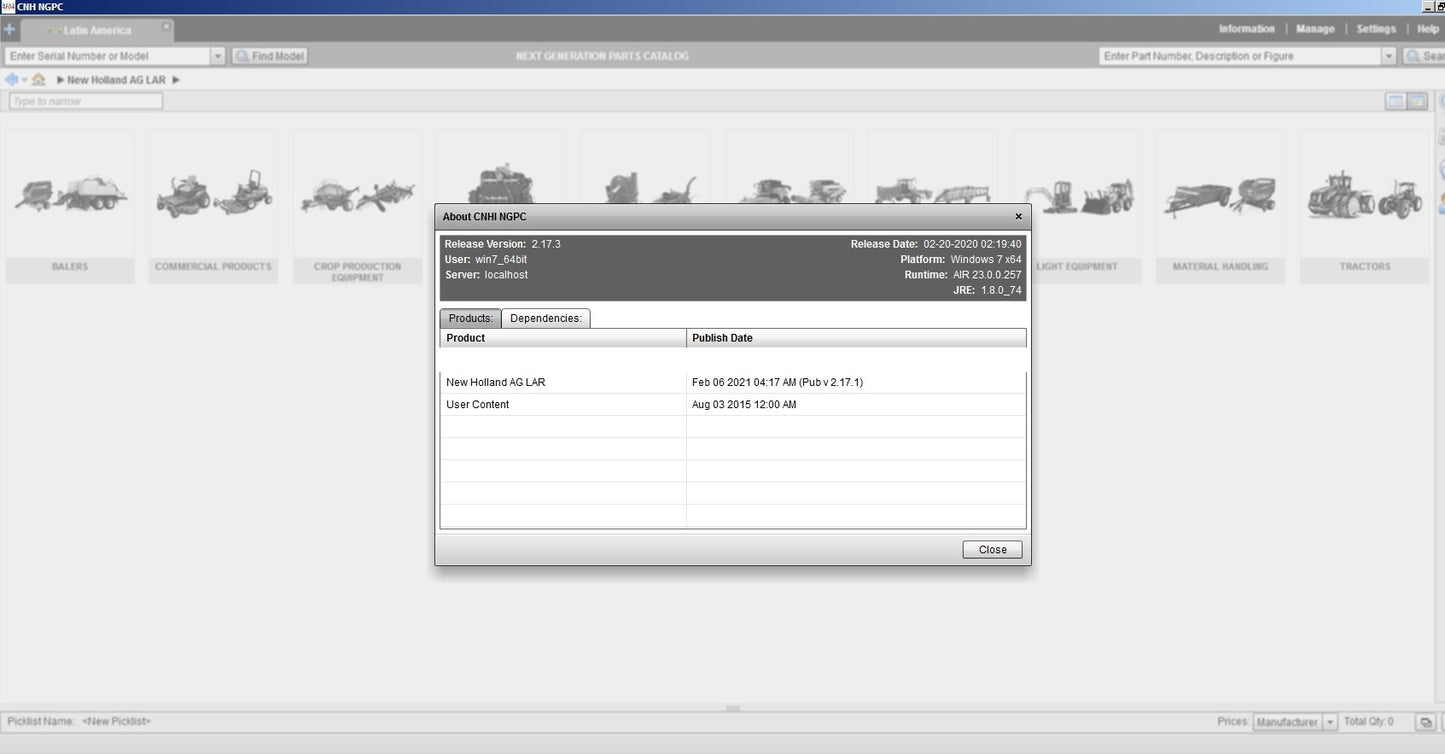The width and height of the screenshot is (1445, 754).
Task: Click the Type to narrow filter field
Action: pyautogui.click(x=86, y=101)
